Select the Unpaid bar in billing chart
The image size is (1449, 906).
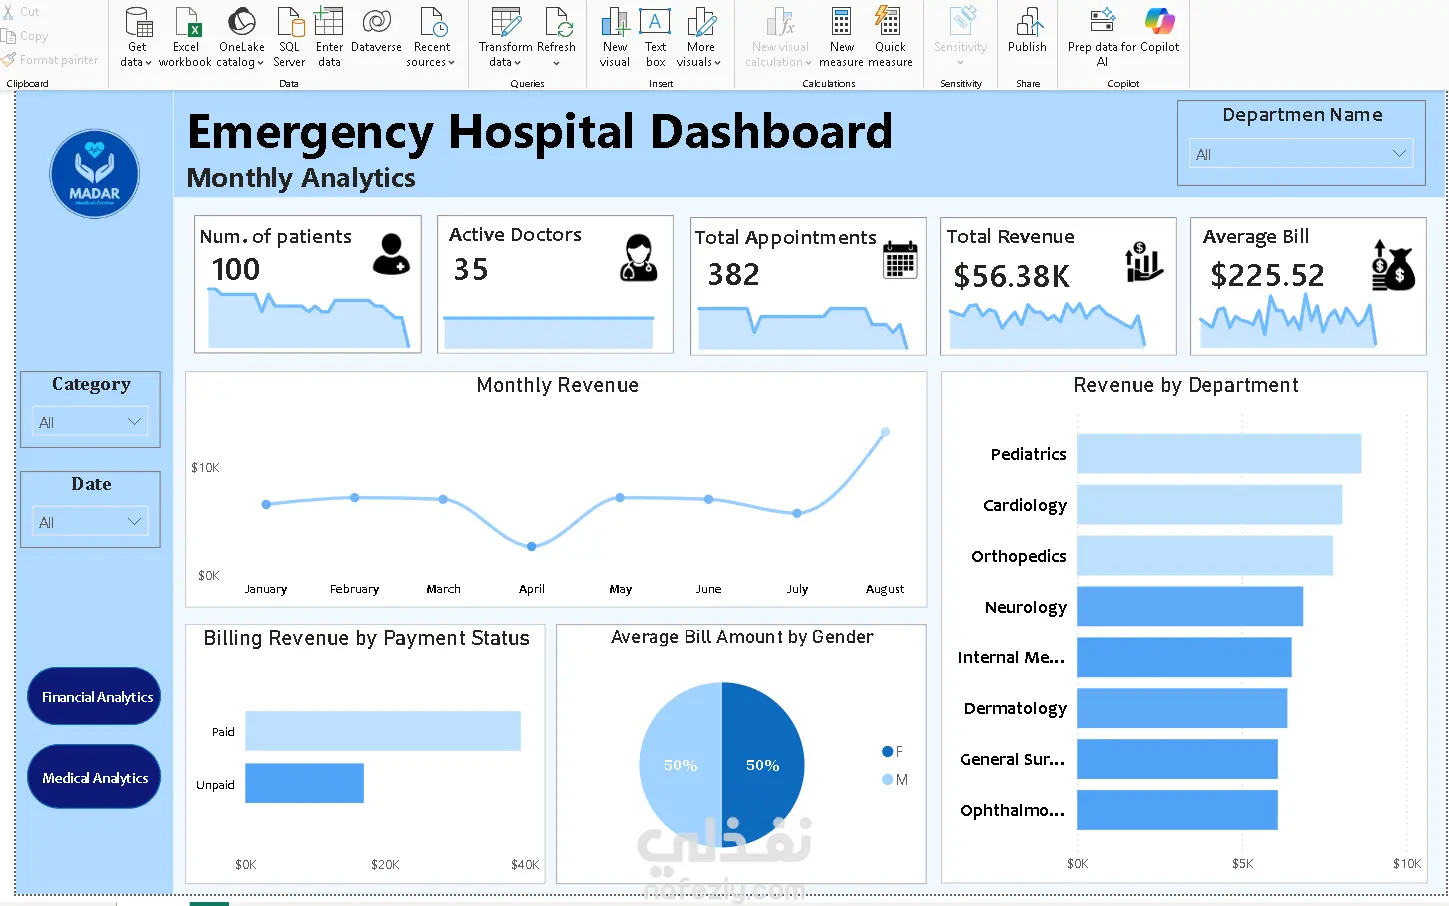[304, 783]
